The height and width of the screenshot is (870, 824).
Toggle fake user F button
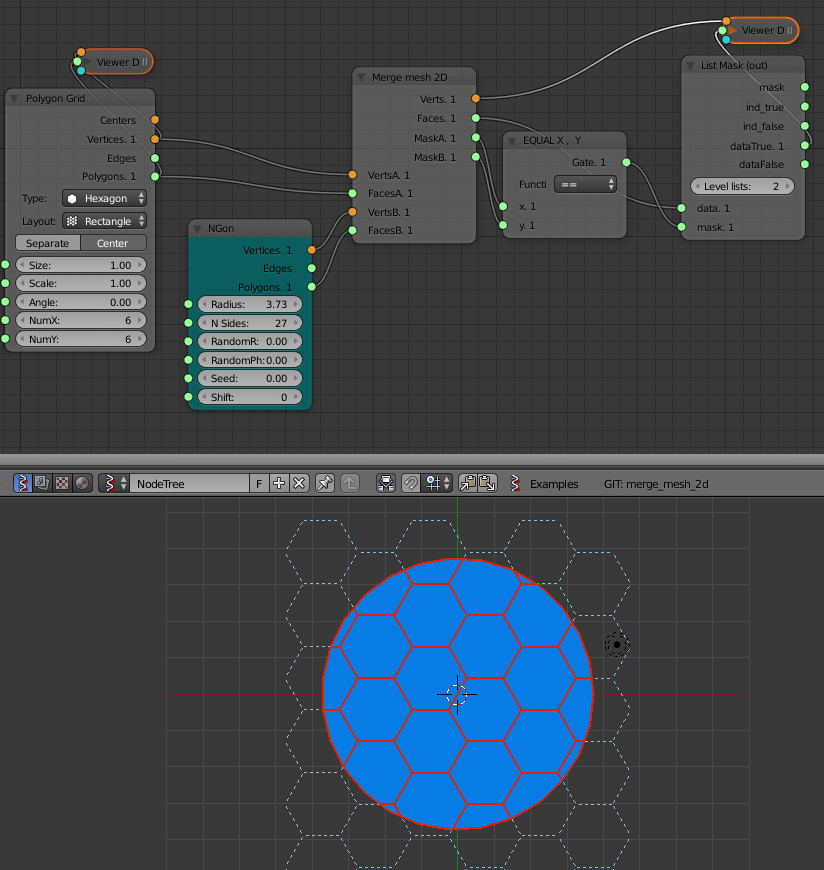[x=259, y=483]
